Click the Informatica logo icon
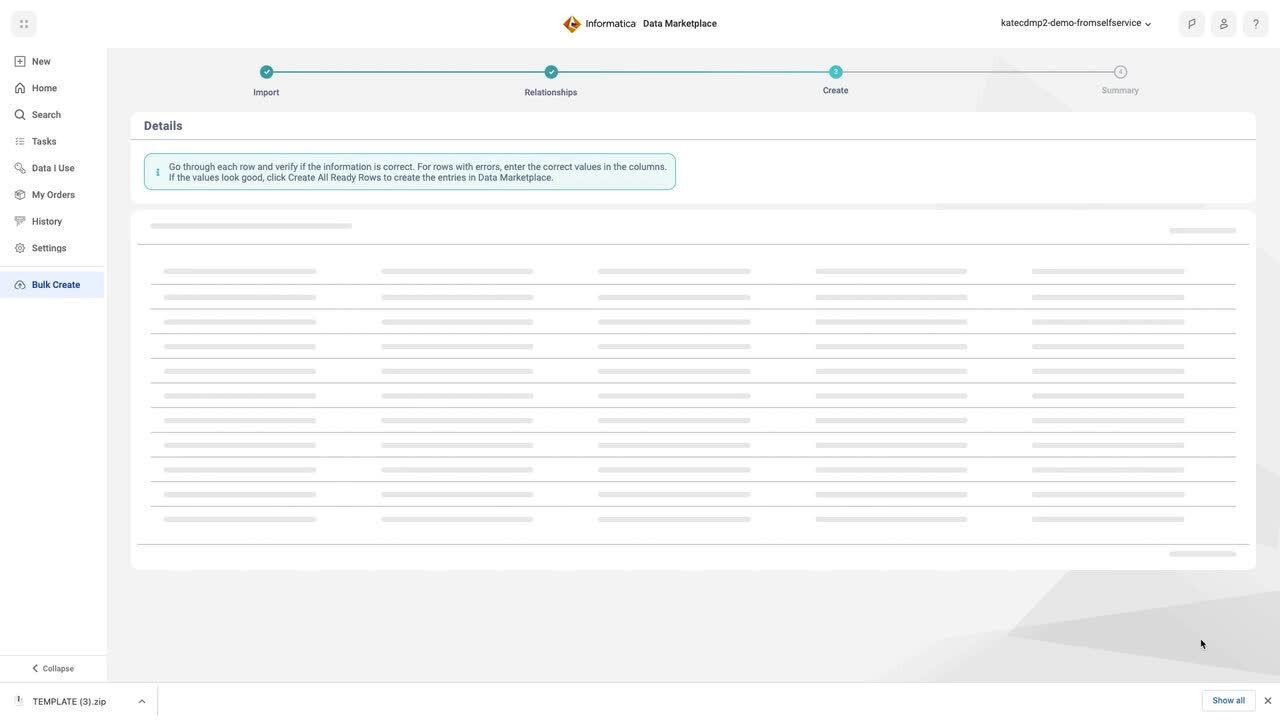 point(572,24)
